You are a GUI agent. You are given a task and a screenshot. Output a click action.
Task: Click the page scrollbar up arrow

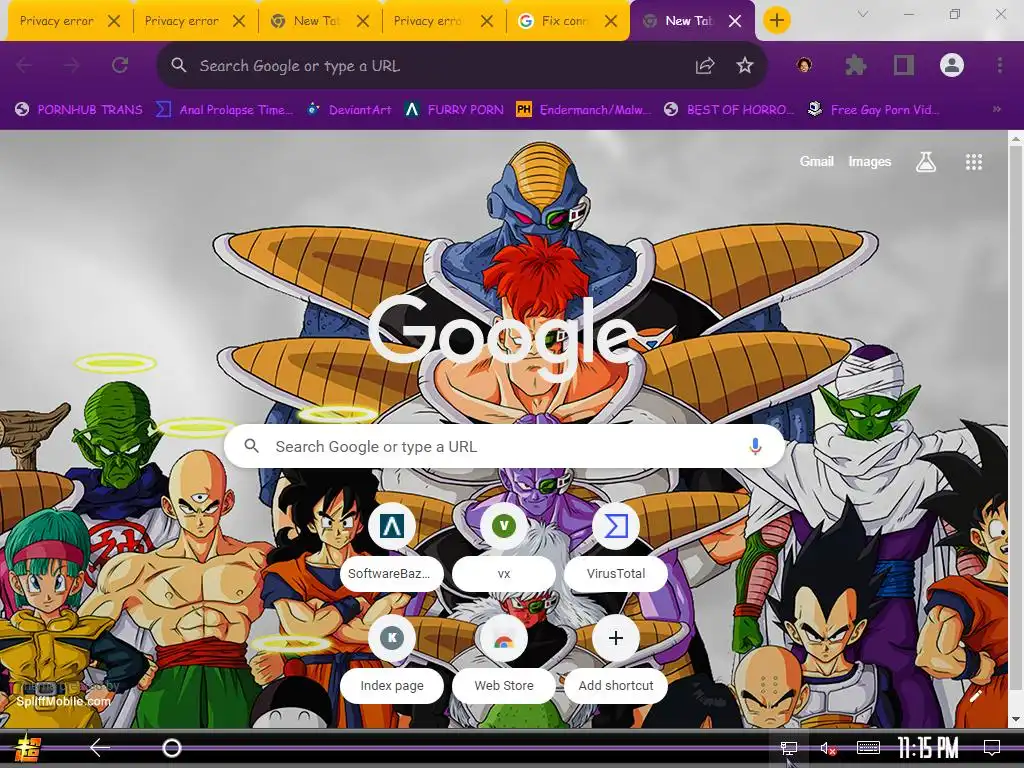[x=1016, y=138]
